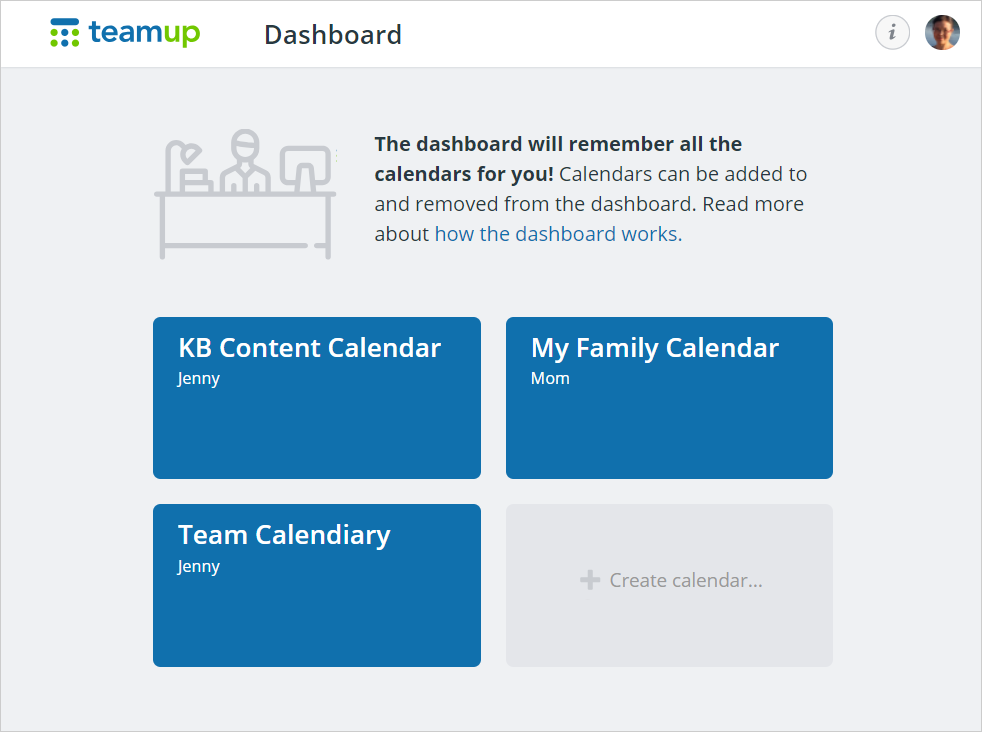Viewport: 982px width, 732px height.
Task: Click the Mom label on family calendar
Action: (550, 378)
